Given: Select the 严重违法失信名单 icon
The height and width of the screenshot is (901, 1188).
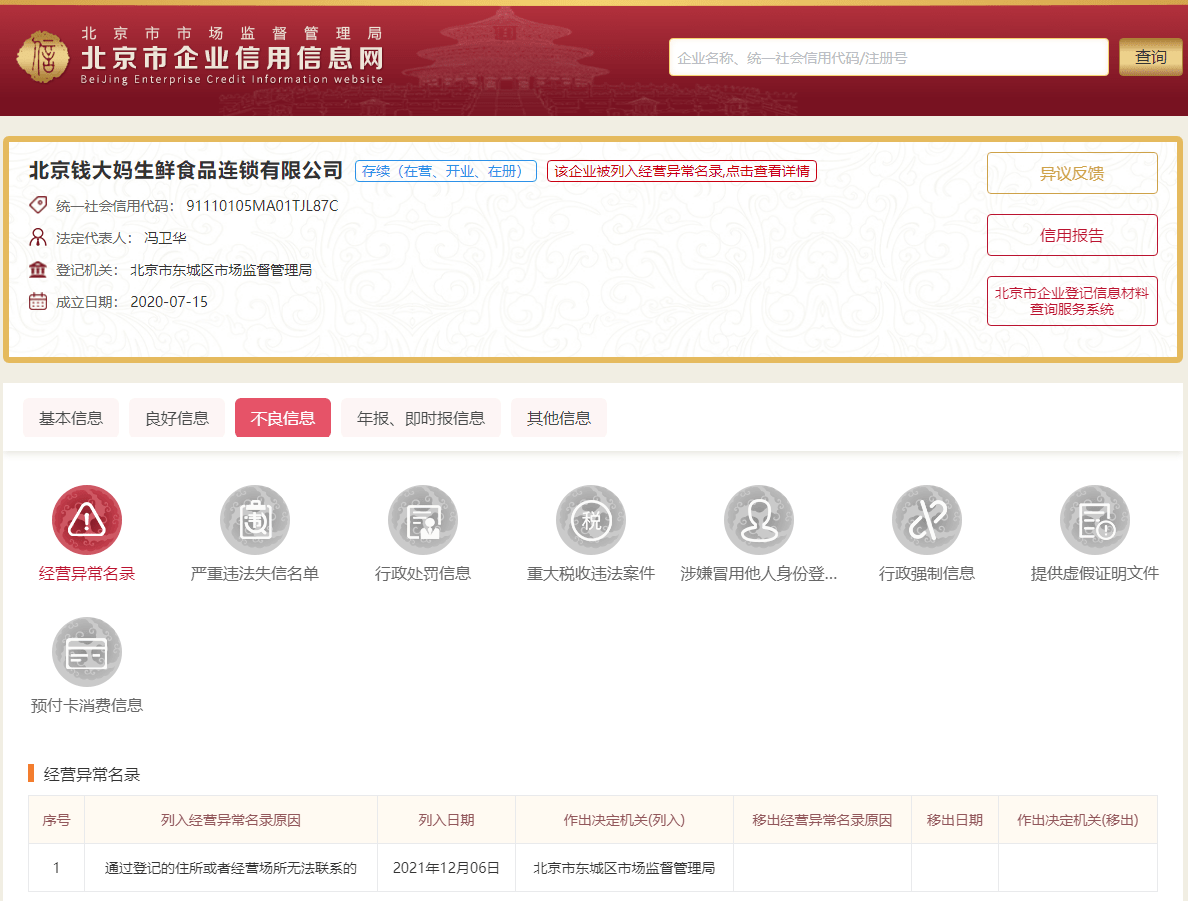Looking at the screenshot, I should coord(255,519).
